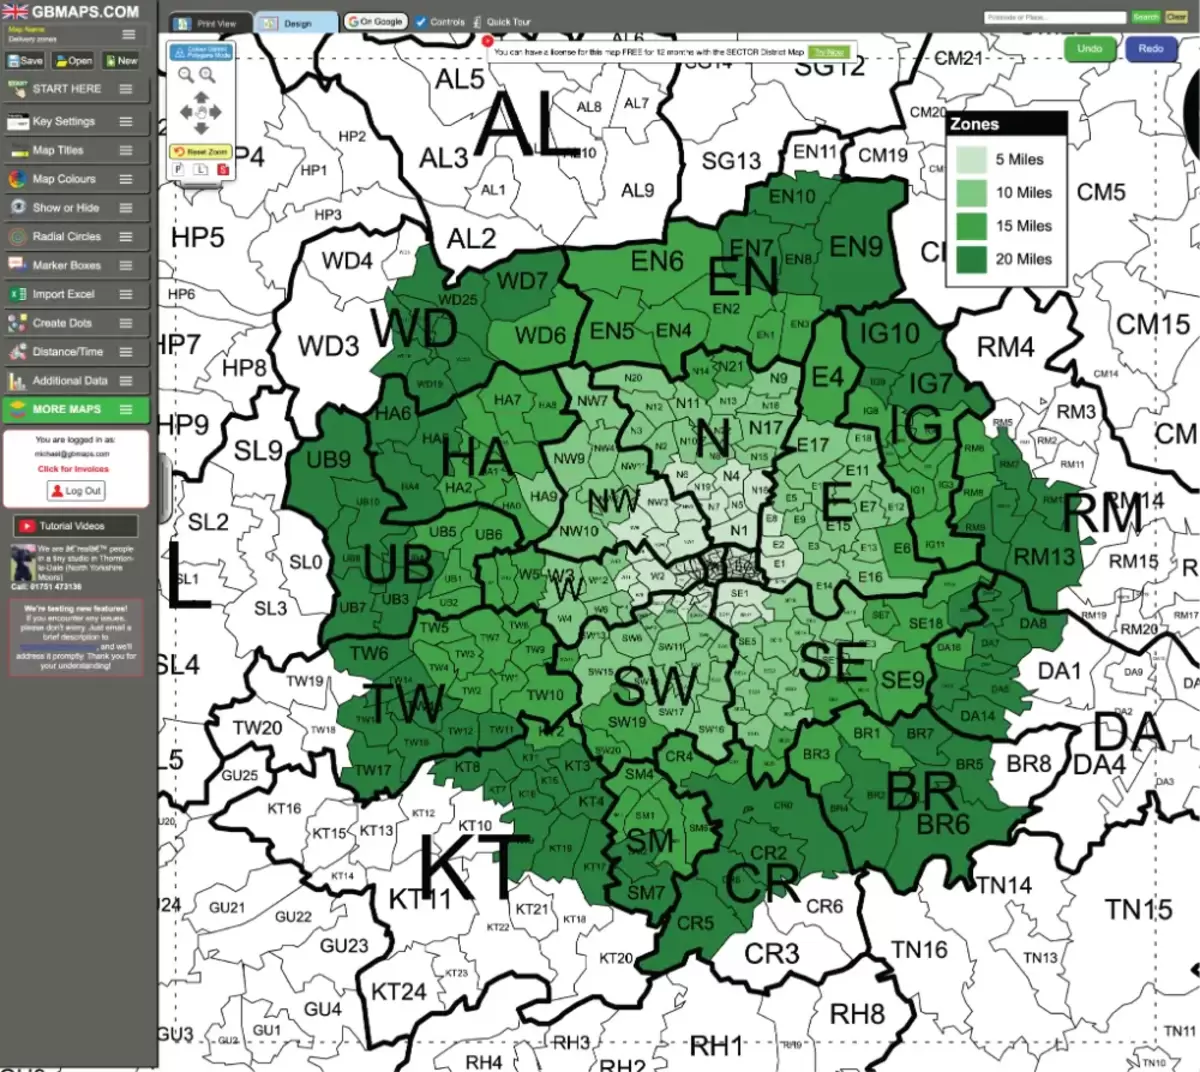Click the START HERE hand icon
The image size is (1200, 1072).
pyautogui.click(x=17, y=89)
